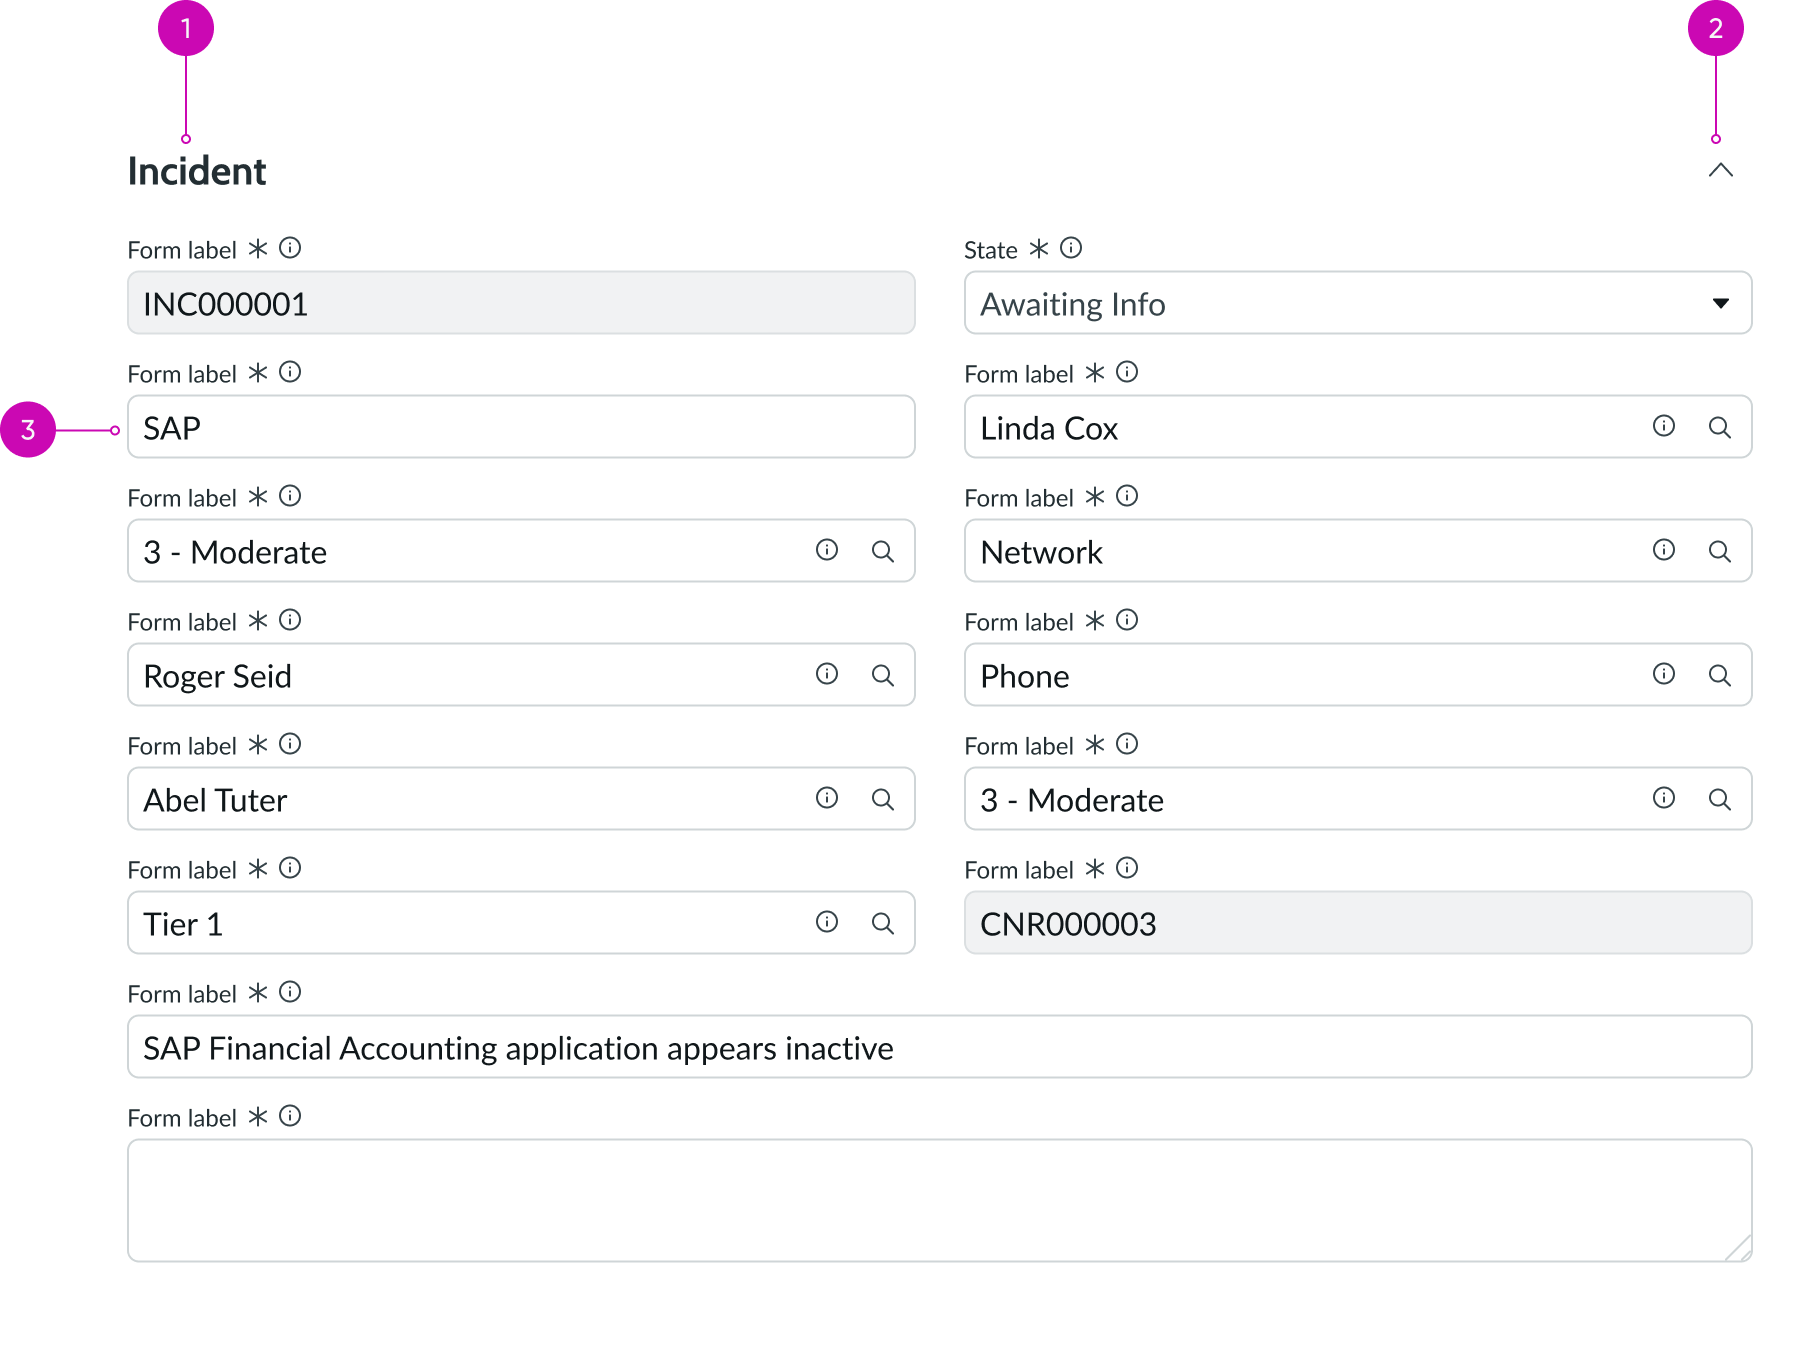
Task: Focus the SAP Financial Accounting description field
Action: coord(938,1047)
